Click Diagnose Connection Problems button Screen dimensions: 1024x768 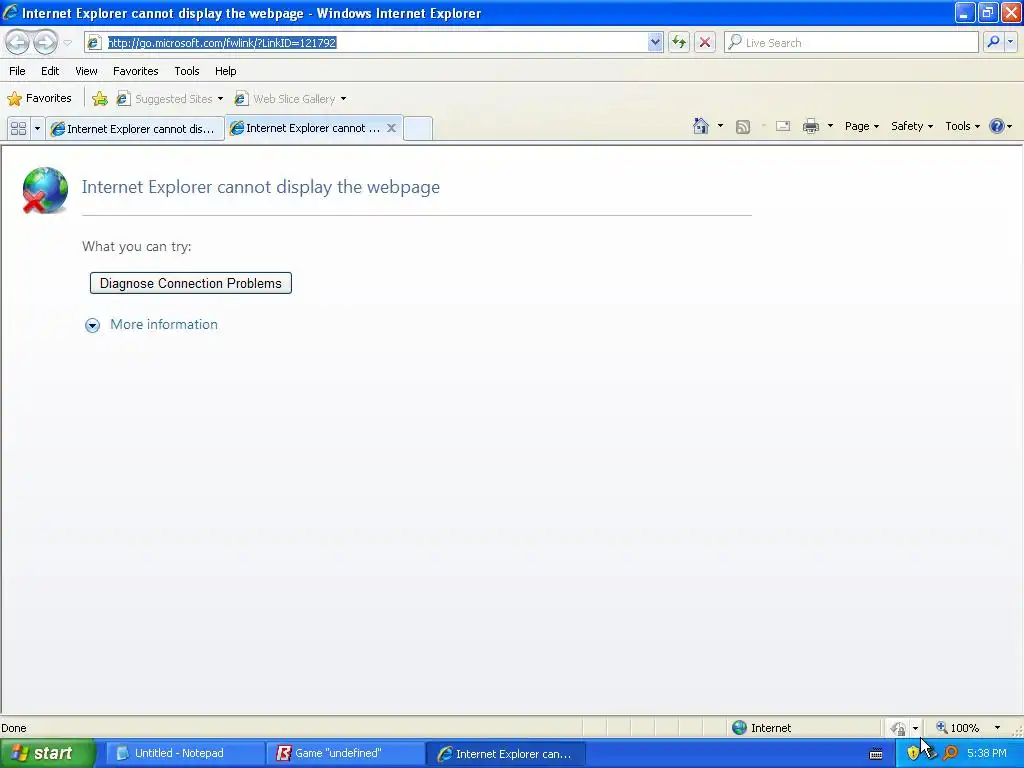point(191,283)
